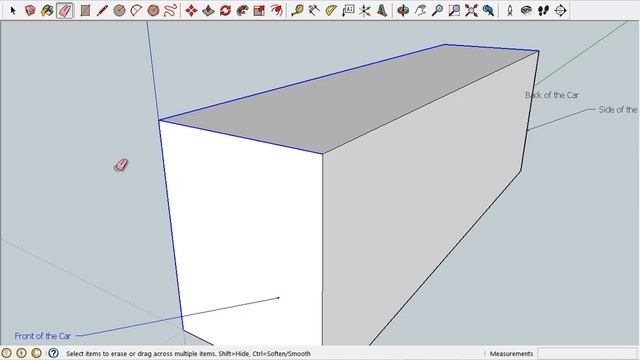Pick the Protractor tool
640x360 pixels.
point(331,11)
